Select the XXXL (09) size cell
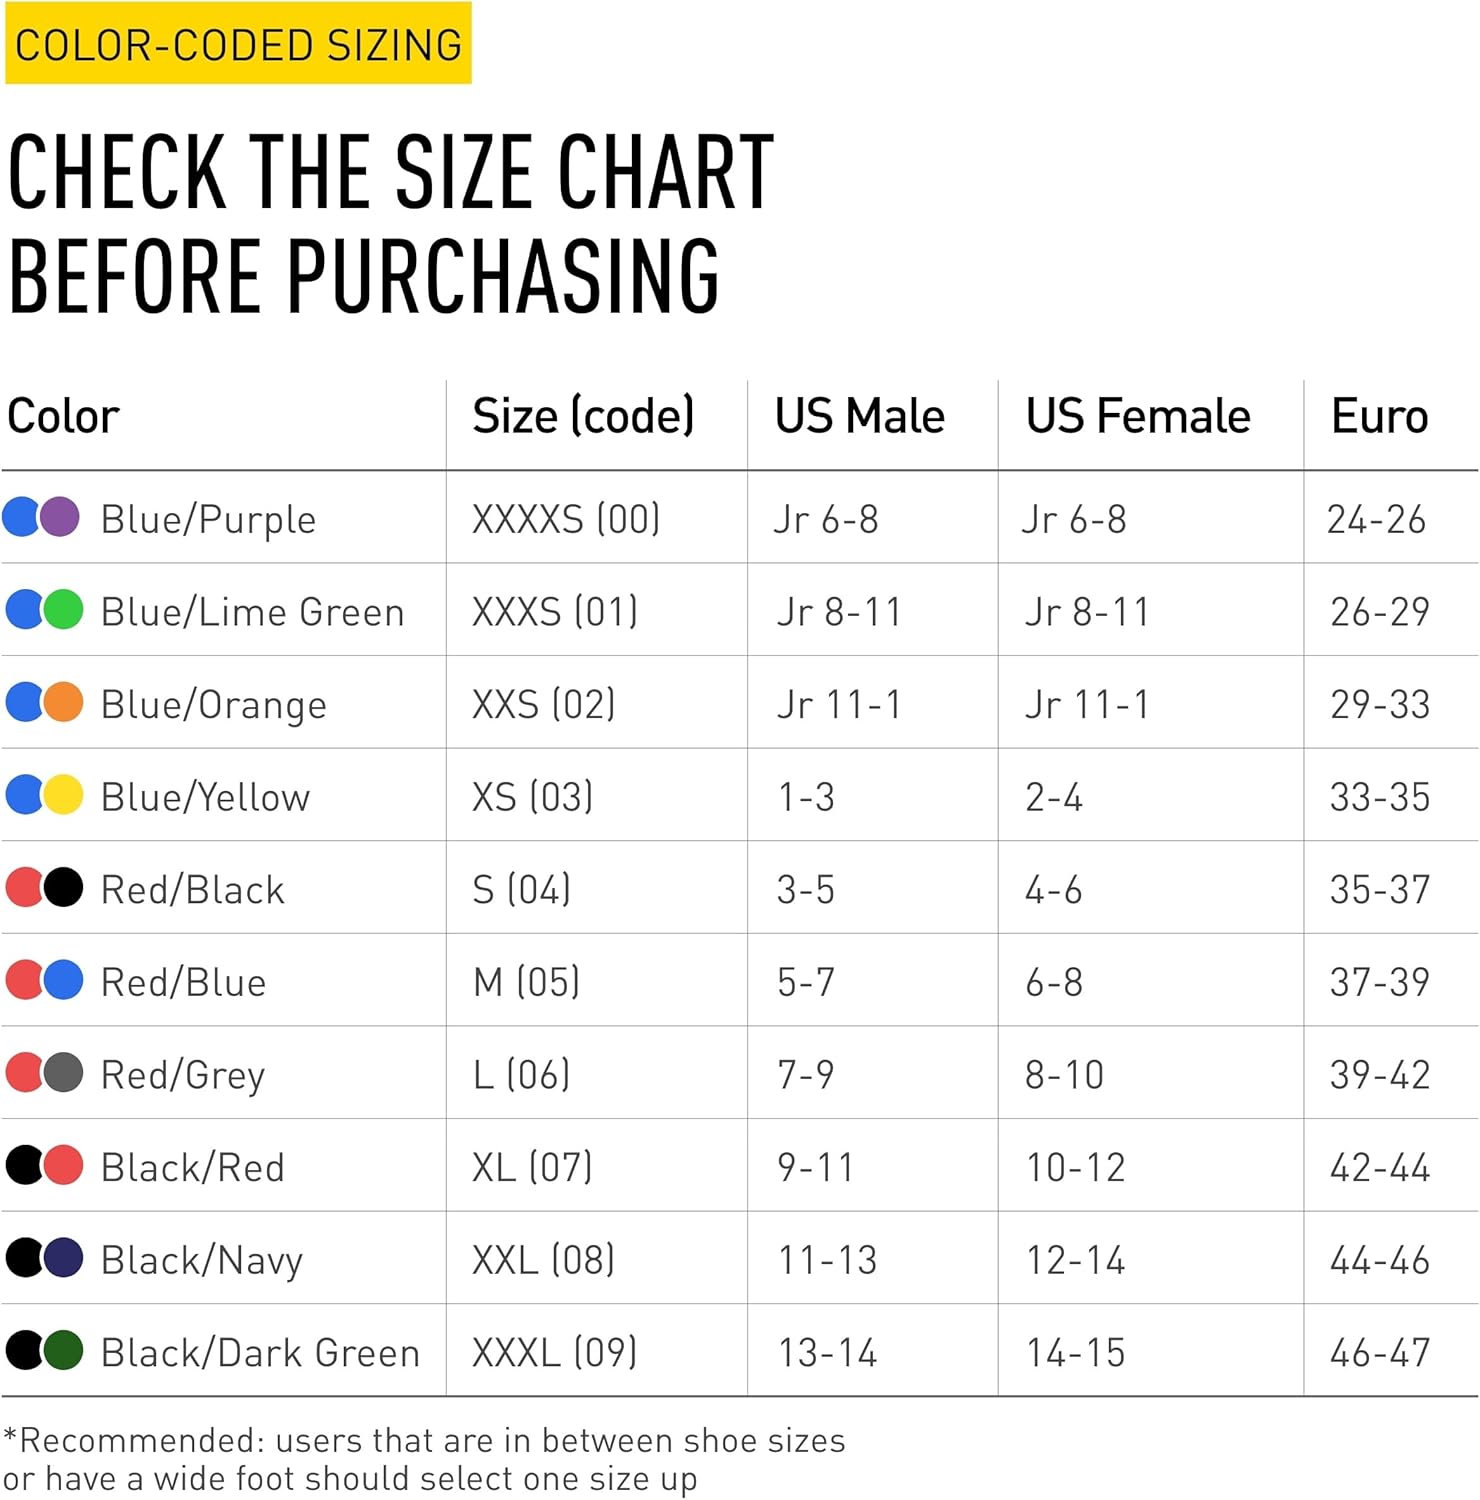The height and width of the screenshot is (1500, 1480). click(x=554, y=1353)
